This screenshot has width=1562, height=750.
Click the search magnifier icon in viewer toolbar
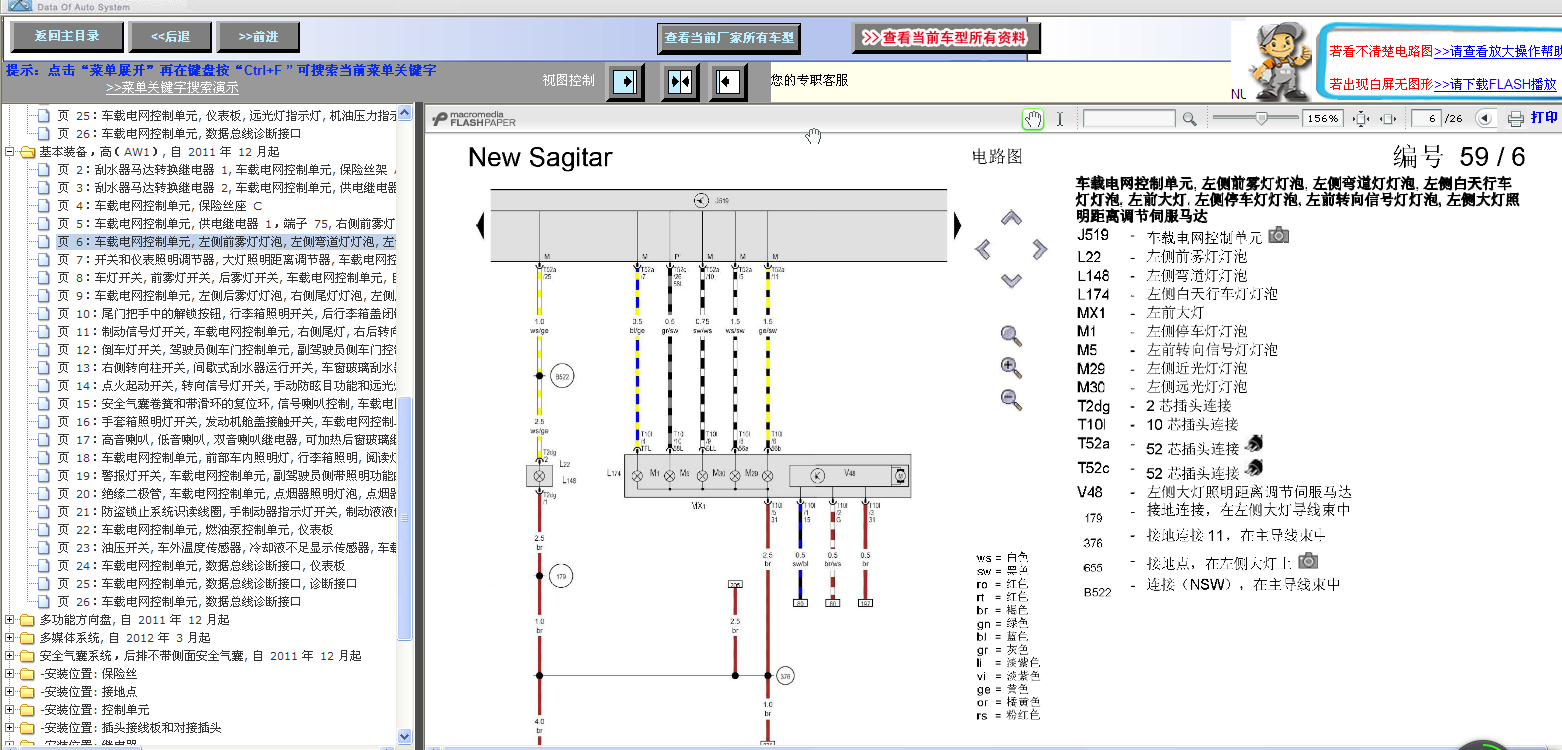click(x=1189, y=119)
